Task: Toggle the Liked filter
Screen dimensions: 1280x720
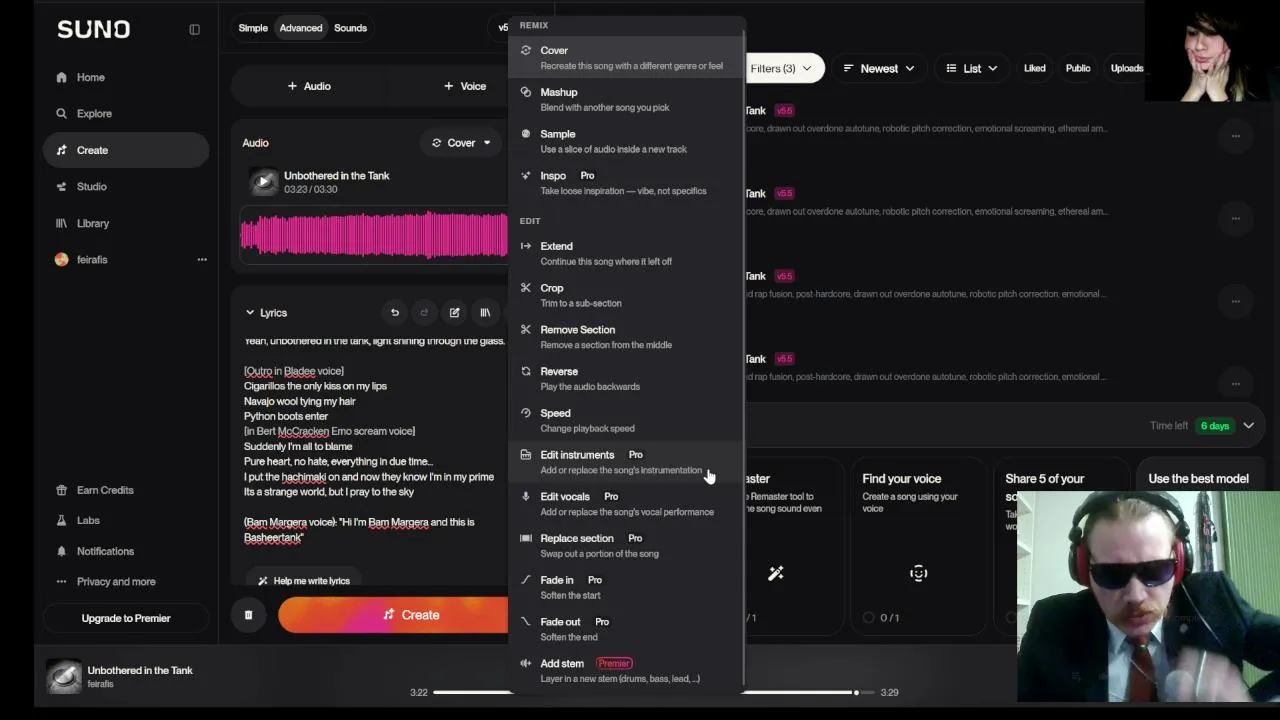Action: tap(1034, 68)
